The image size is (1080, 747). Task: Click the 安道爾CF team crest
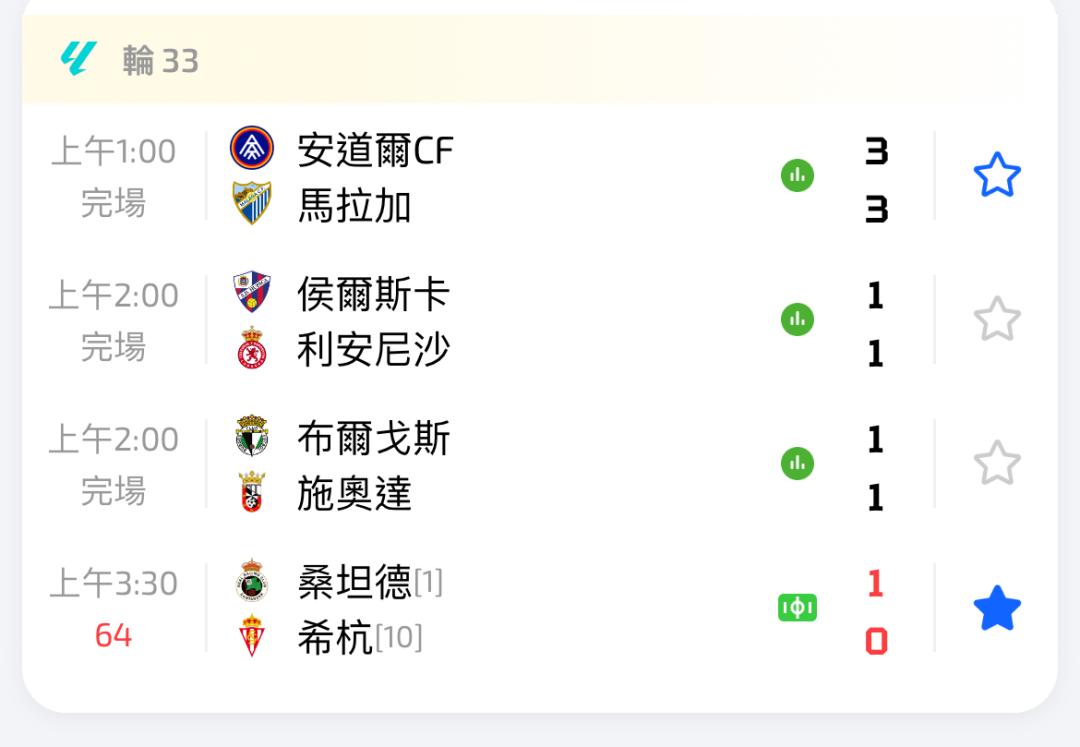click(251, 148)
